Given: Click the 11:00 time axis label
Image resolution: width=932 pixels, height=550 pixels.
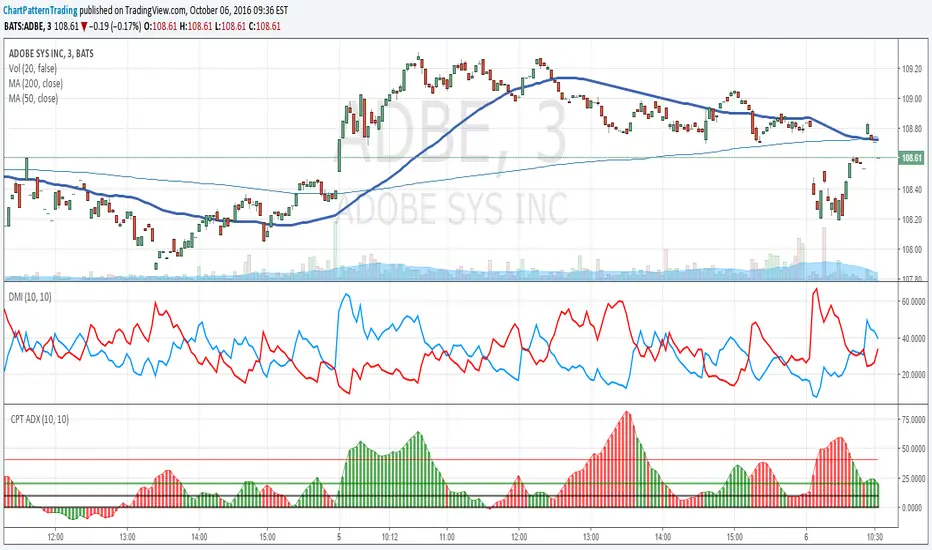Looking at the screenshot, I should [x=447, y=537].
